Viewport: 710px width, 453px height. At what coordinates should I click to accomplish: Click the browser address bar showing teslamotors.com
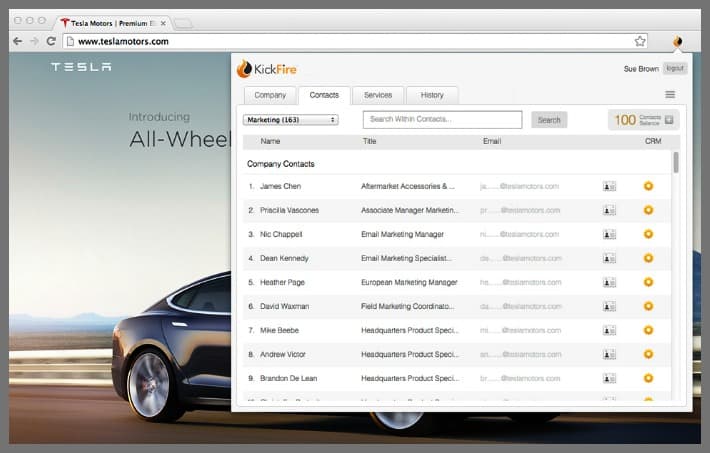[340, 41]
